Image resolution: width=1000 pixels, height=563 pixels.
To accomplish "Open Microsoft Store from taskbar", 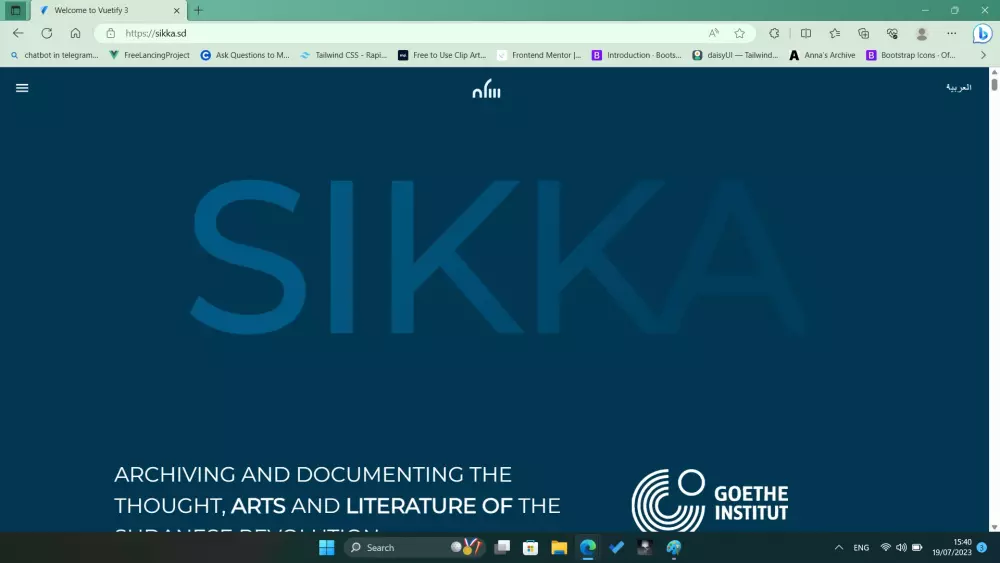I will (x=531, y=548).
